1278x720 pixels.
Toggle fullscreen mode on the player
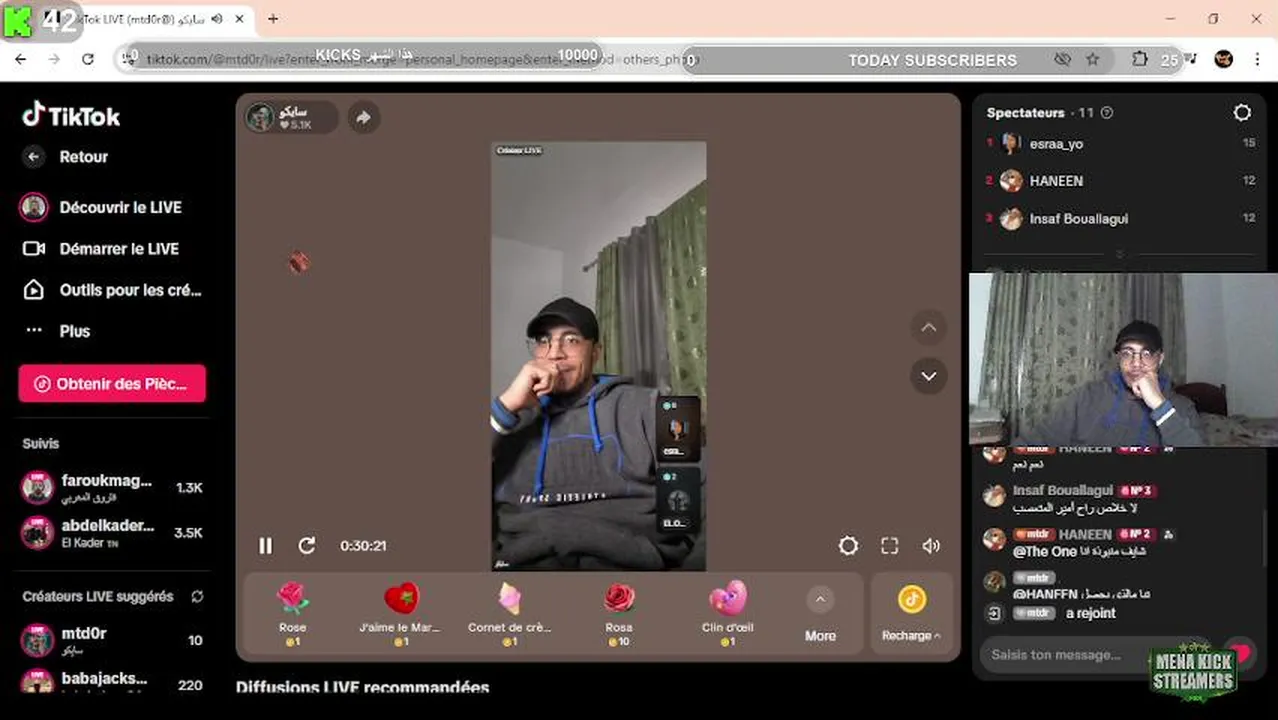point(889,545)
